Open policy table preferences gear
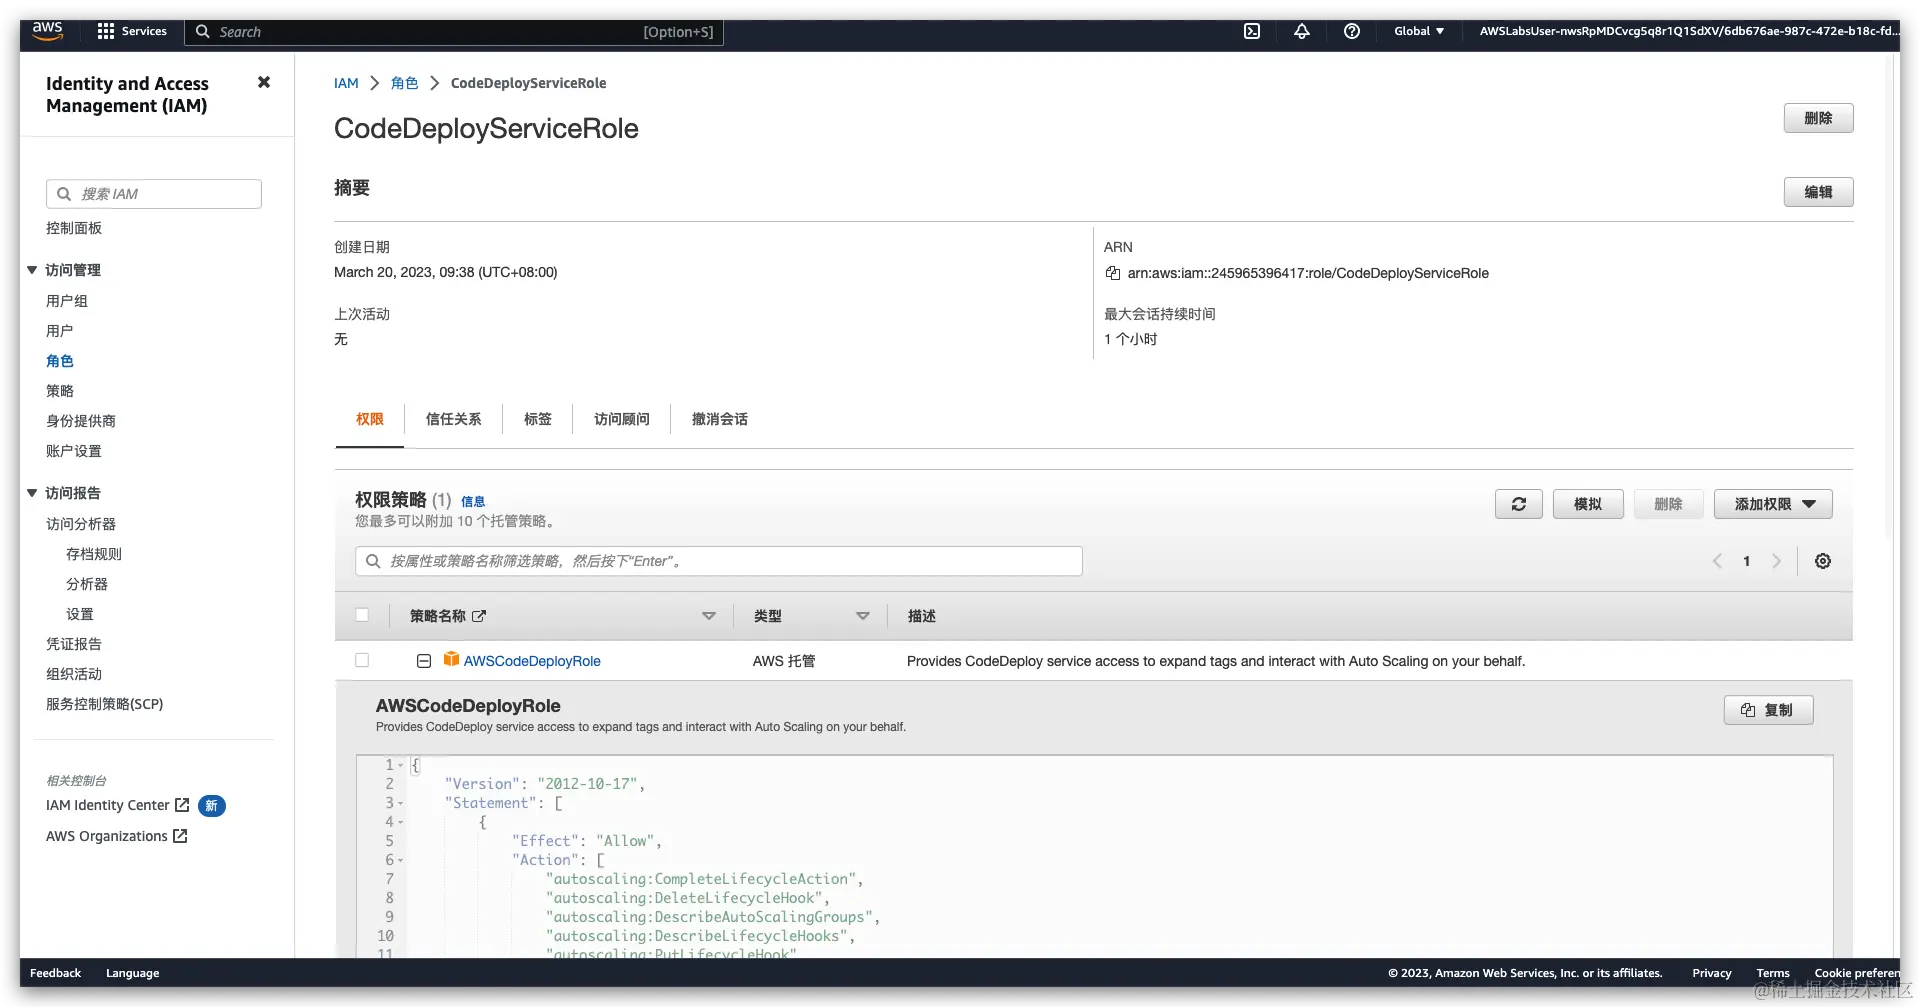The width and height of the screenshot is (1920, 1007). [1823, 561]
